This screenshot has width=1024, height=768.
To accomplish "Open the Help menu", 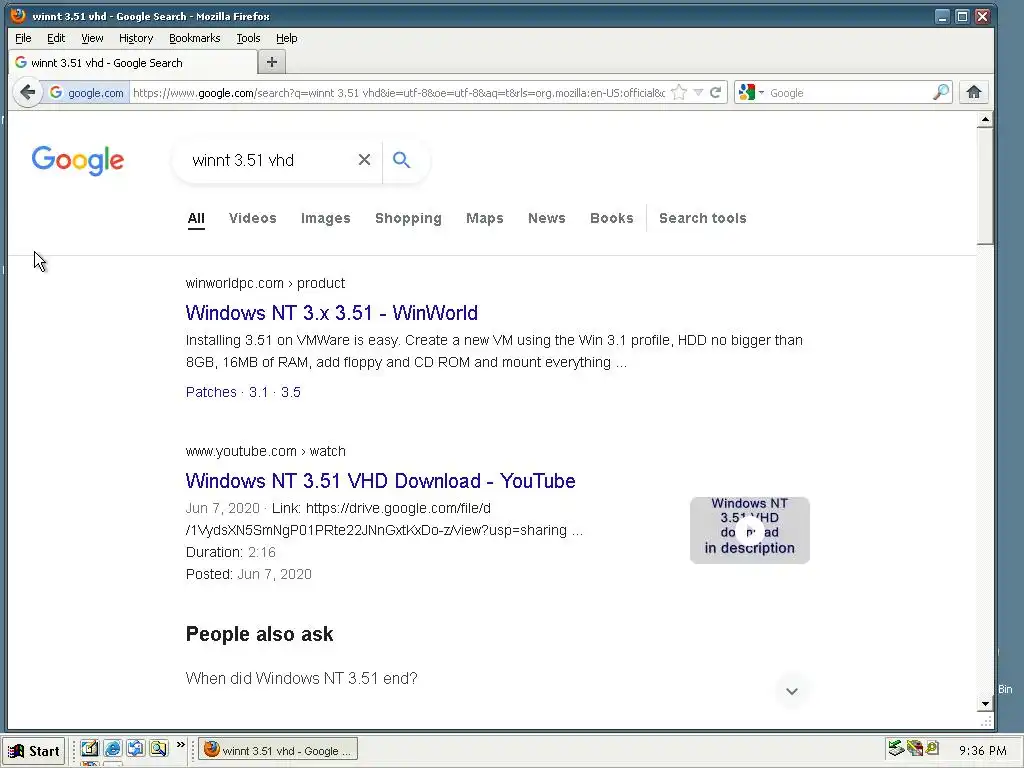I will 287,38.
